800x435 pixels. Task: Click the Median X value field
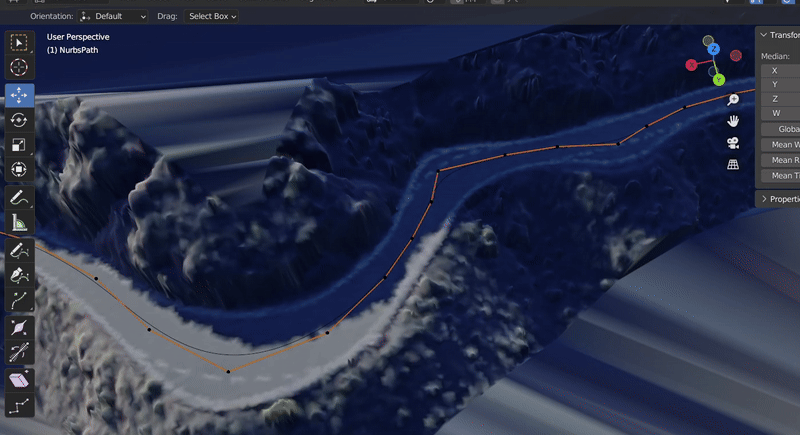(781, 71)
